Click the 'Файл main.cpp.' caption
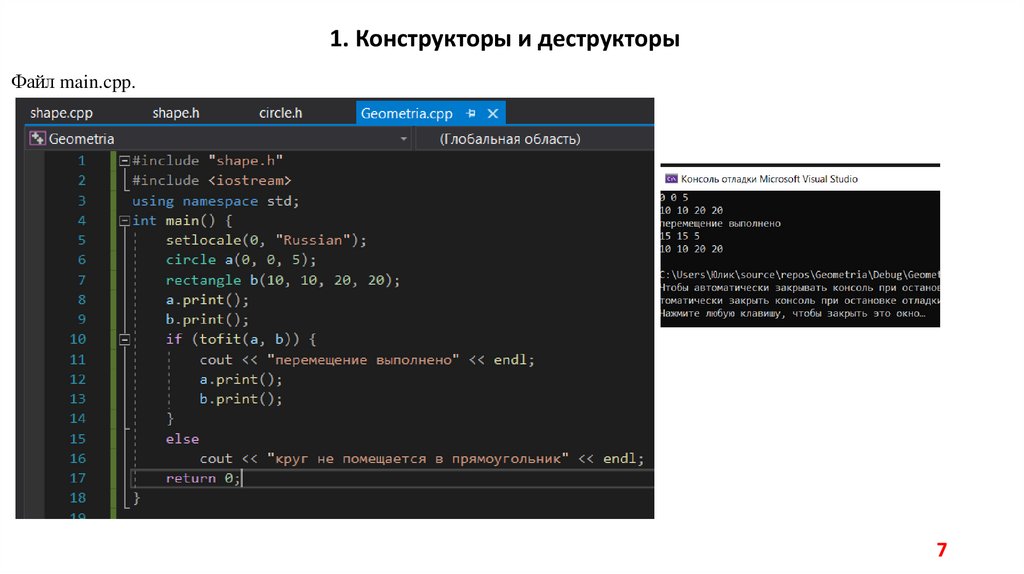 click(73, 82)
